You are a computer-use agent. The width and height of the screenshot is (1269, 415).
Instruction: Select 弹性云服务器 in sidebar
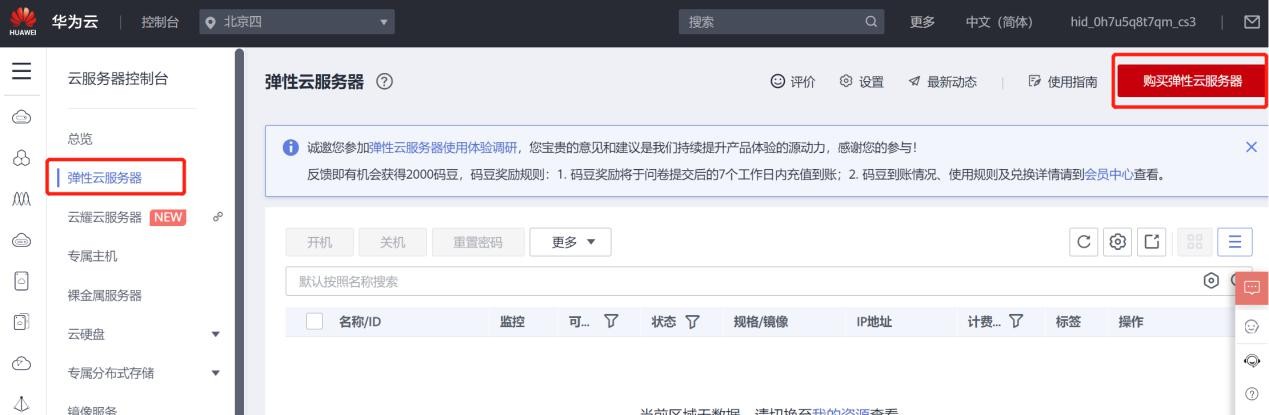tap(105, 178)
